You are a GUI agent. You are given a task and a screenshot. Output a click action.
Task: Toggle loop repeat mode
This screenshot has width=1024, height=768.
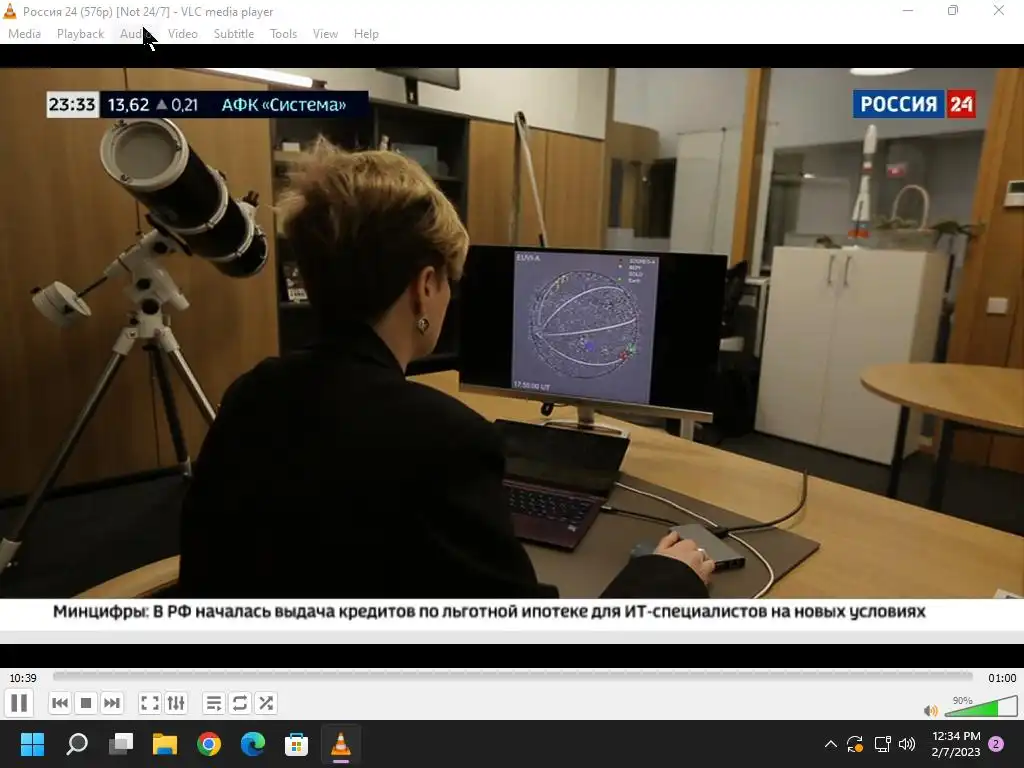[240, 703]
